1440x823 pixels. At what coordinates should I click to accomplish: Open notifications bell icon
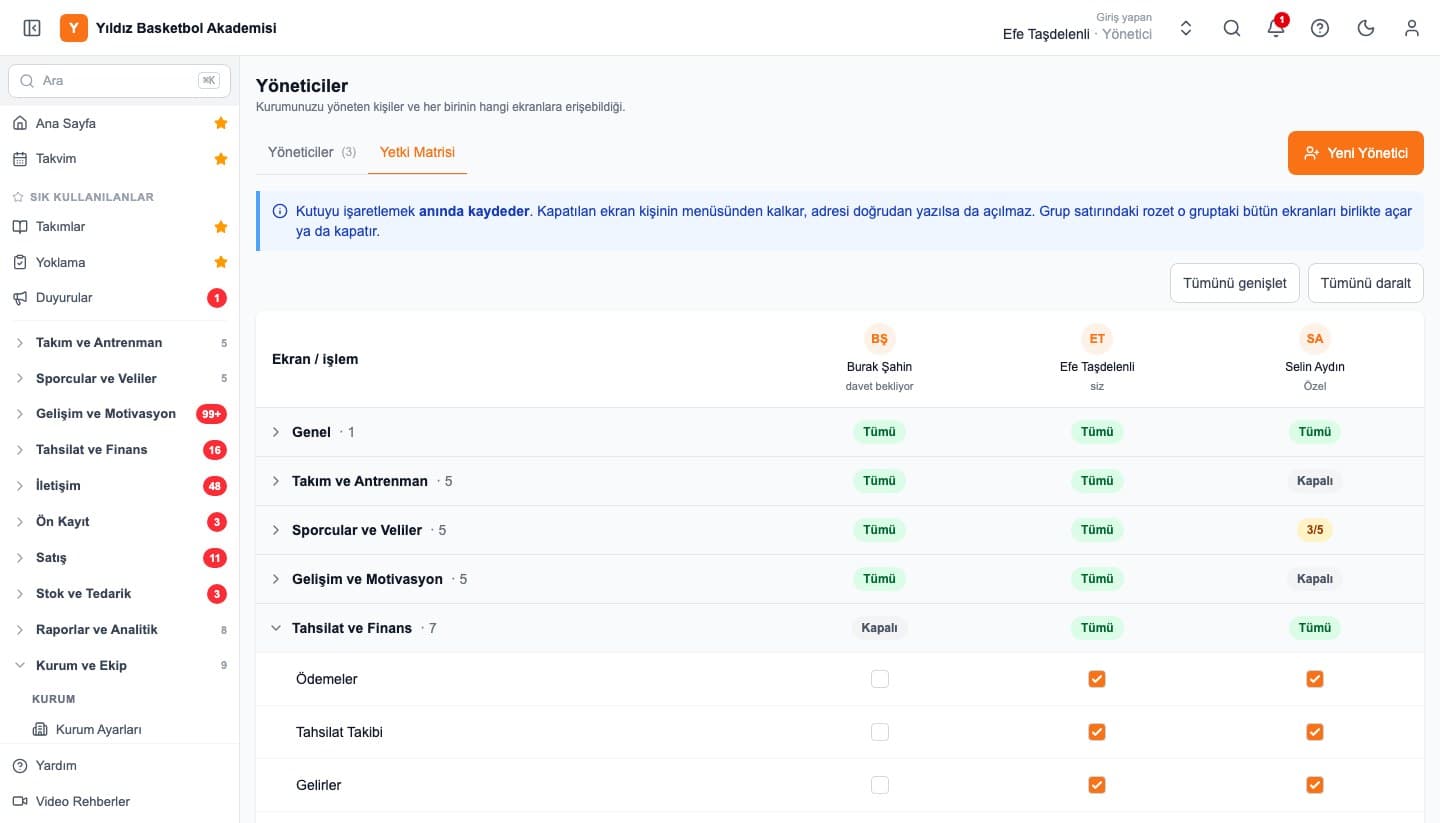pyautogui.click(x=1276, y=28)
